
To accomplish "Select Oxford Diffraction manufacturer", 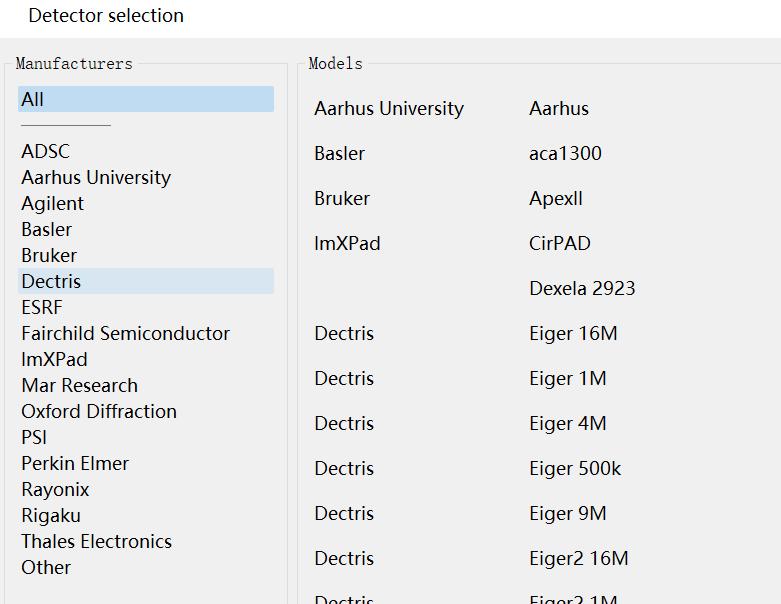I will click(x=99, y=411).
